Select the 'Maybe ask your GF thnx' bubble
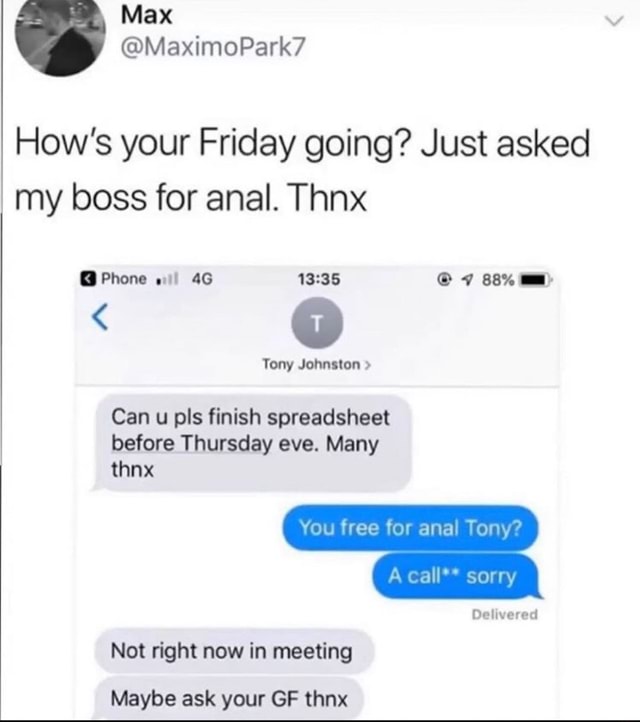The image size is (640, 722). pos(229,698)
